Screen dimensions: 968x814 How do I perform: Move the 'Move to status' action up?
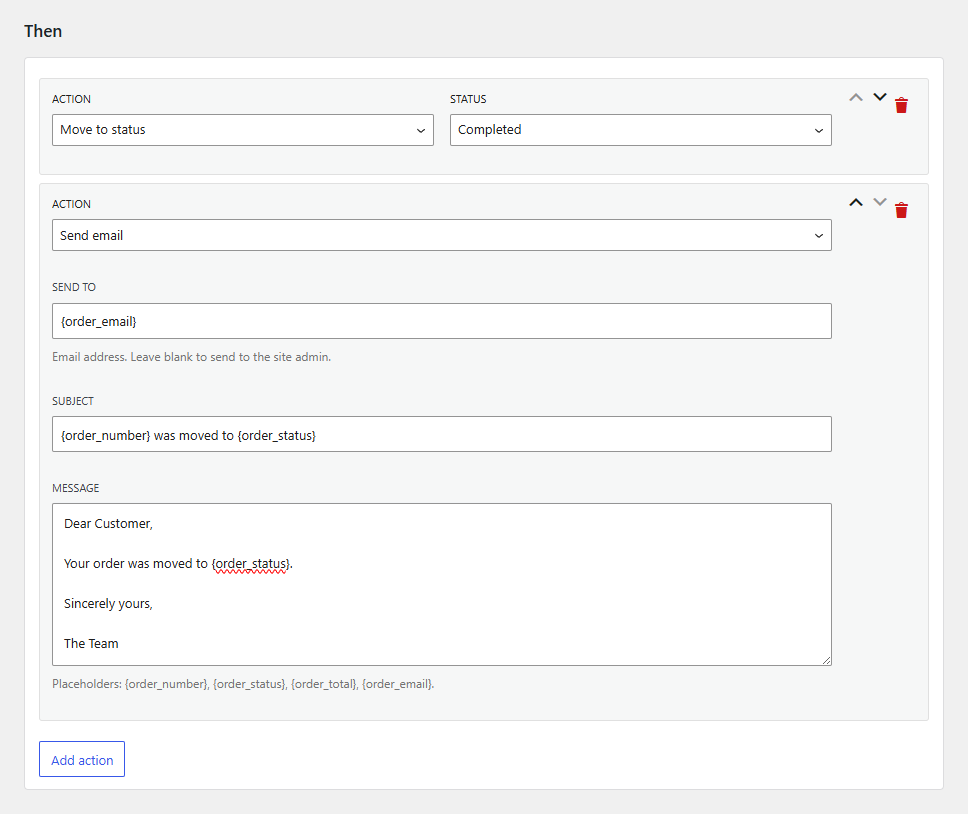point(856,98)
